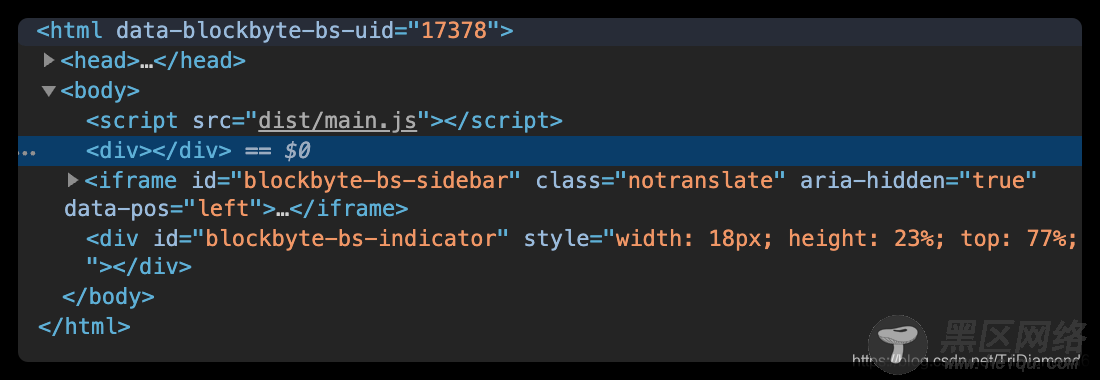Click the three-dot actions on selected div row

point(26,152)
